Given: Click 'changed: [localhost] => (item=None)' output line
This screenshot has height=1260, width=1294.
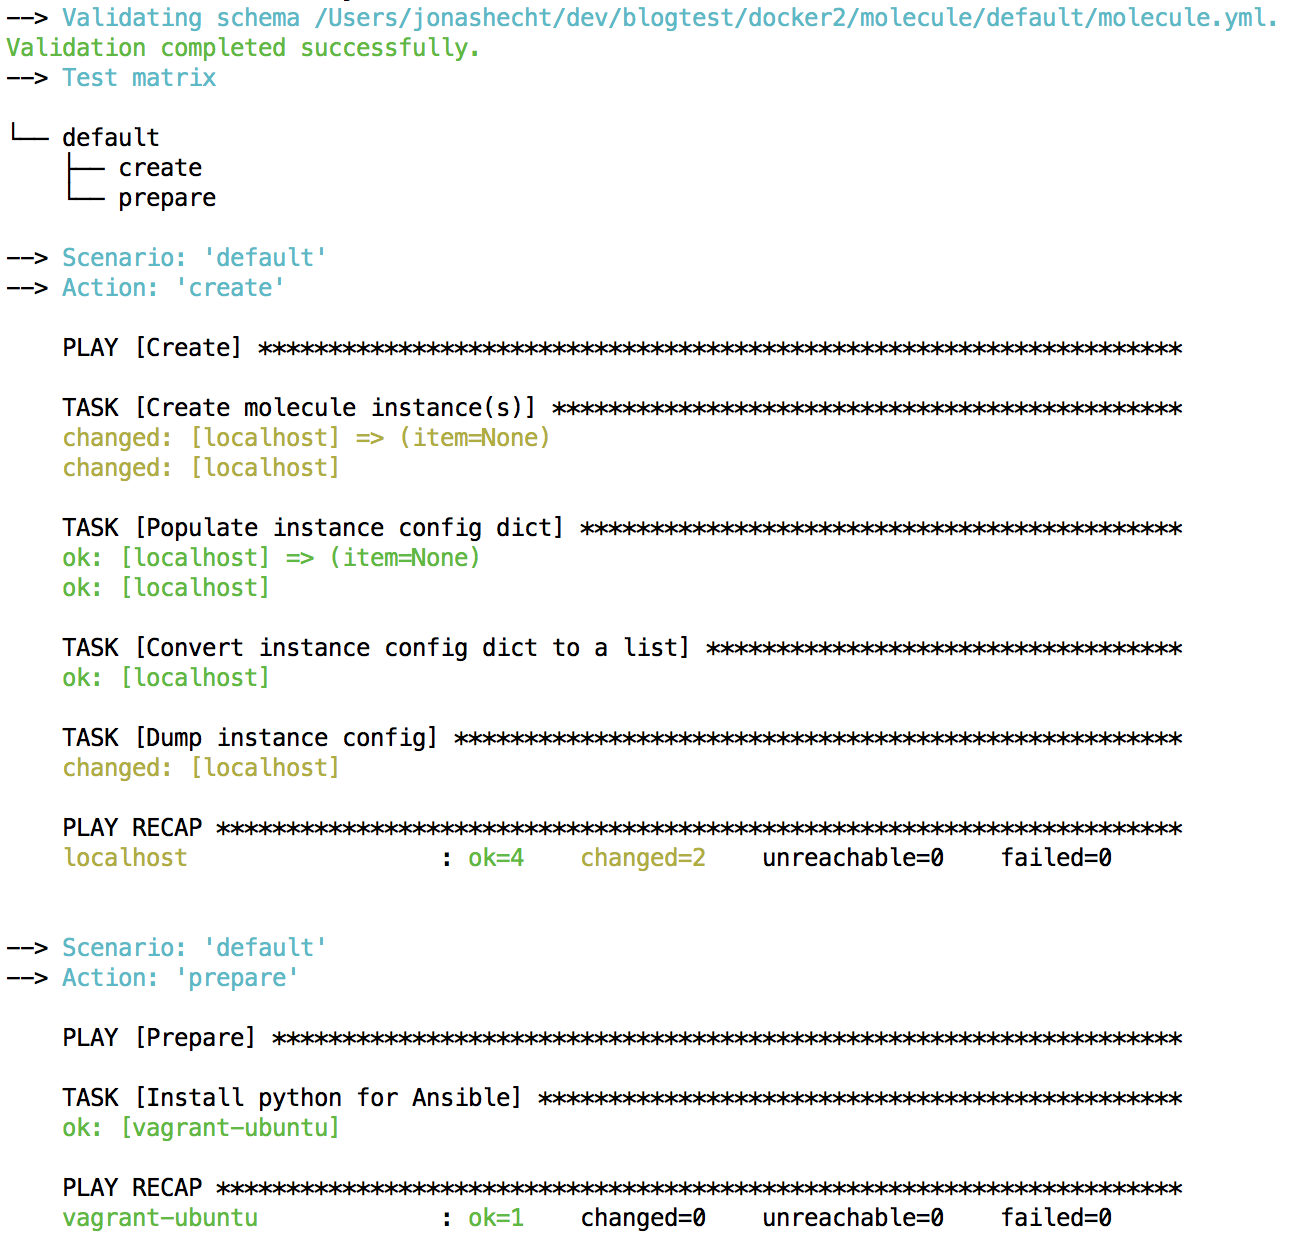Looking at the screenshot, I should (x=306, y=438).
